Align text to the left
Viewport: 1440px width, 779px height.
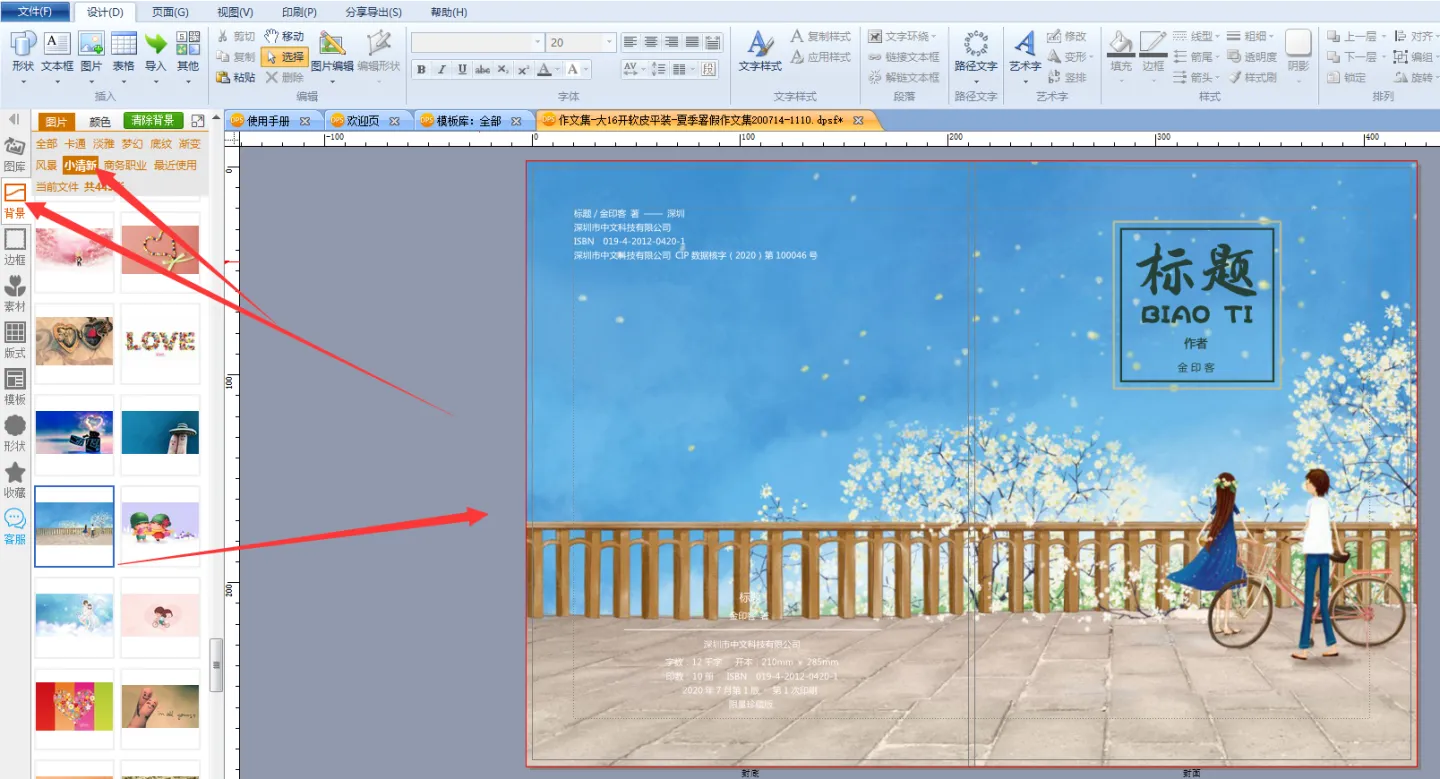click(630, 42)
